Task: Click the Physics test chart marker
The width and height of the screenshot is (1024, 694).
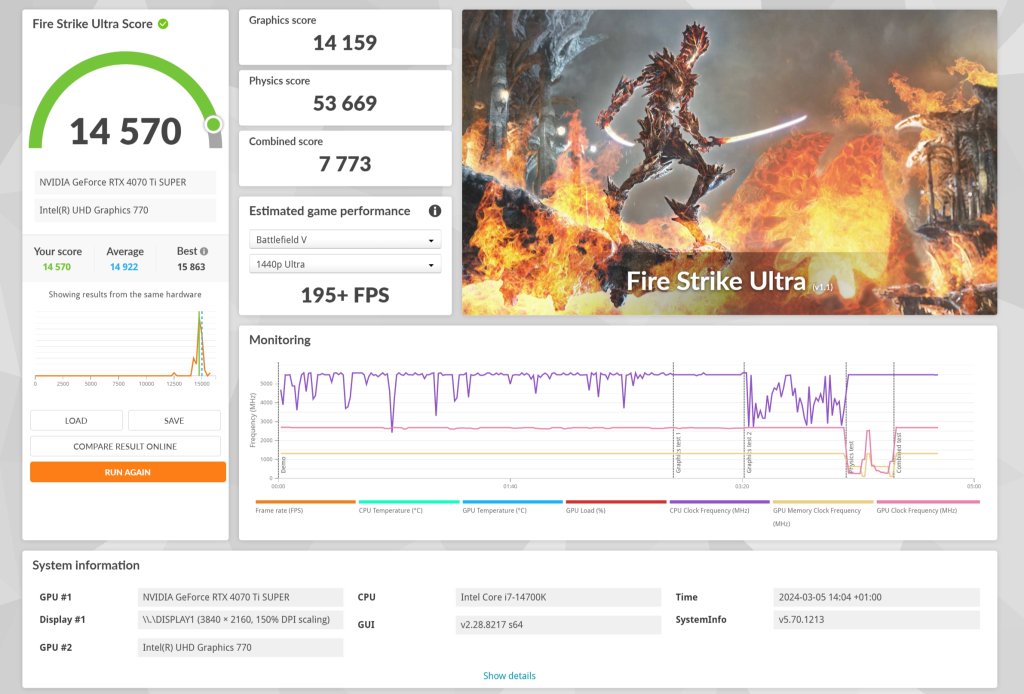Action: (851, 457)
